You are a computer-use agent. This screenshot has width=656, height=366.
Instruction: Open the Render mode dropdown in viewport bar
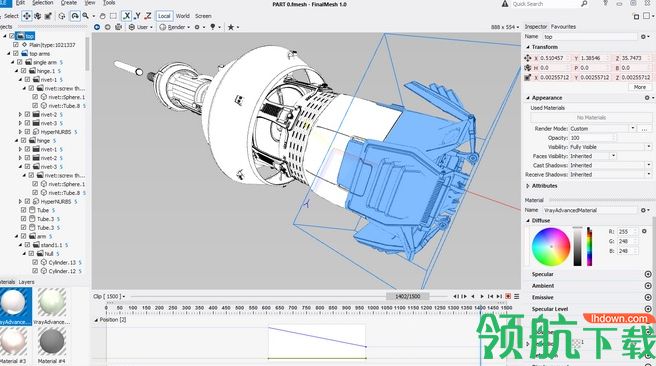click(x=174, y=27)
